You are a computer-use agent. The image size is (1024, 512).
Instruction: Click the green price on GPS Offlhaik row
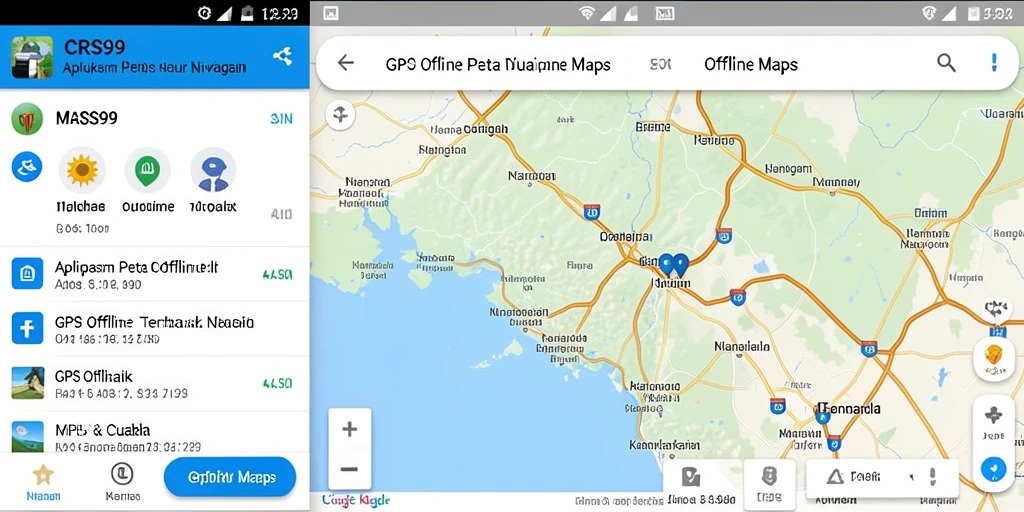click(277, 383)
